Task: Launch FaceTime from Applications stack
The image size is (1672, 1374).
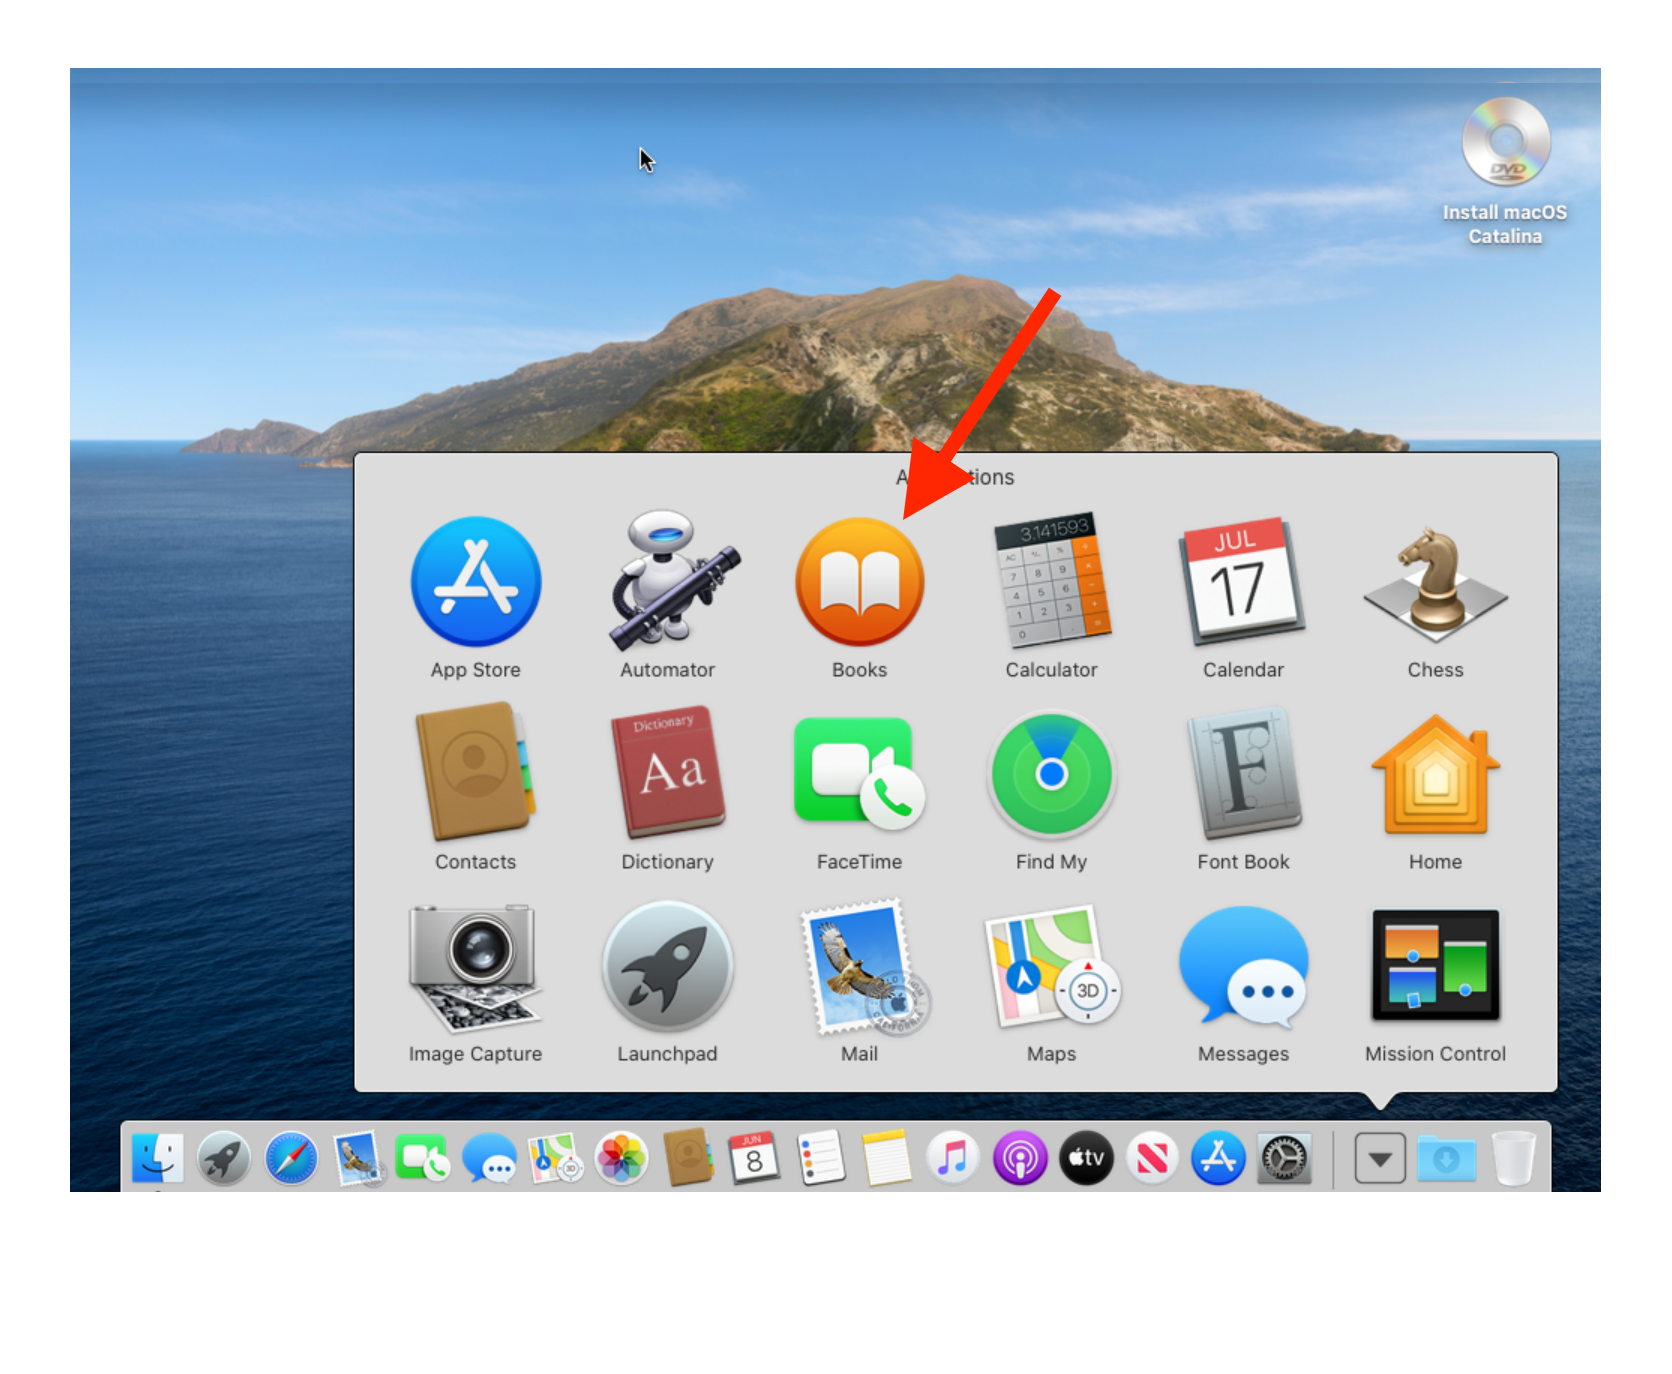Action: 860,773
